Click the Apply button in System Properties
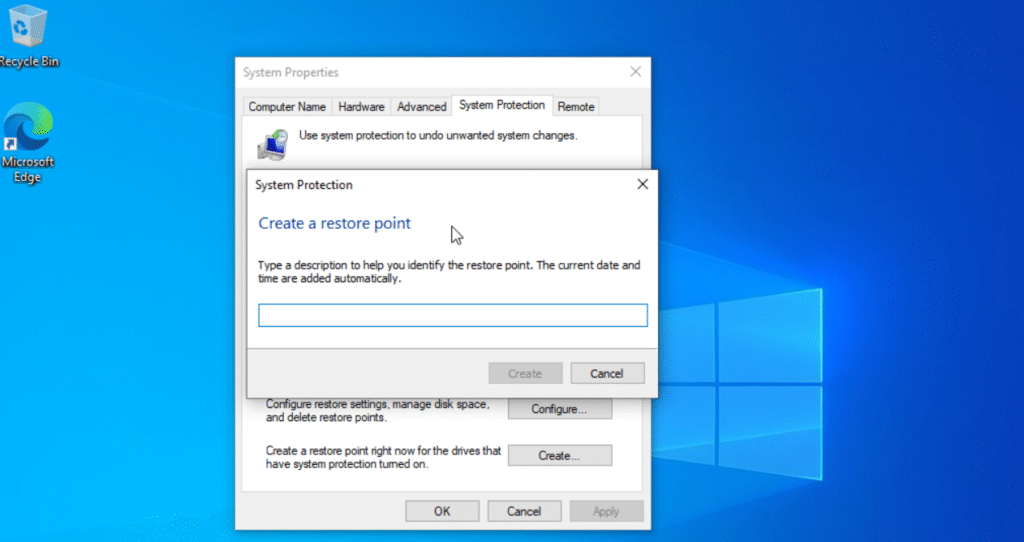Screen dimensions: 1024x542 tap(606, 511)
